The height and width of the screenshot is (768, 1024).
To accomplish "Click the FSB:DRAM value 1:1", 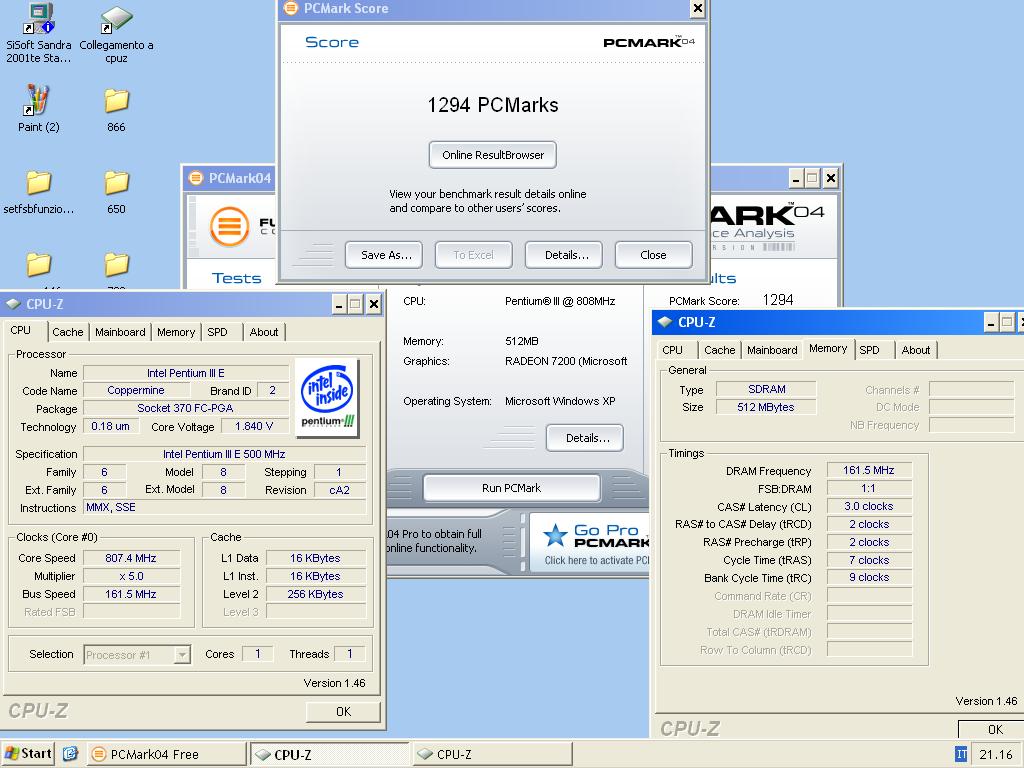I will 869,488.
